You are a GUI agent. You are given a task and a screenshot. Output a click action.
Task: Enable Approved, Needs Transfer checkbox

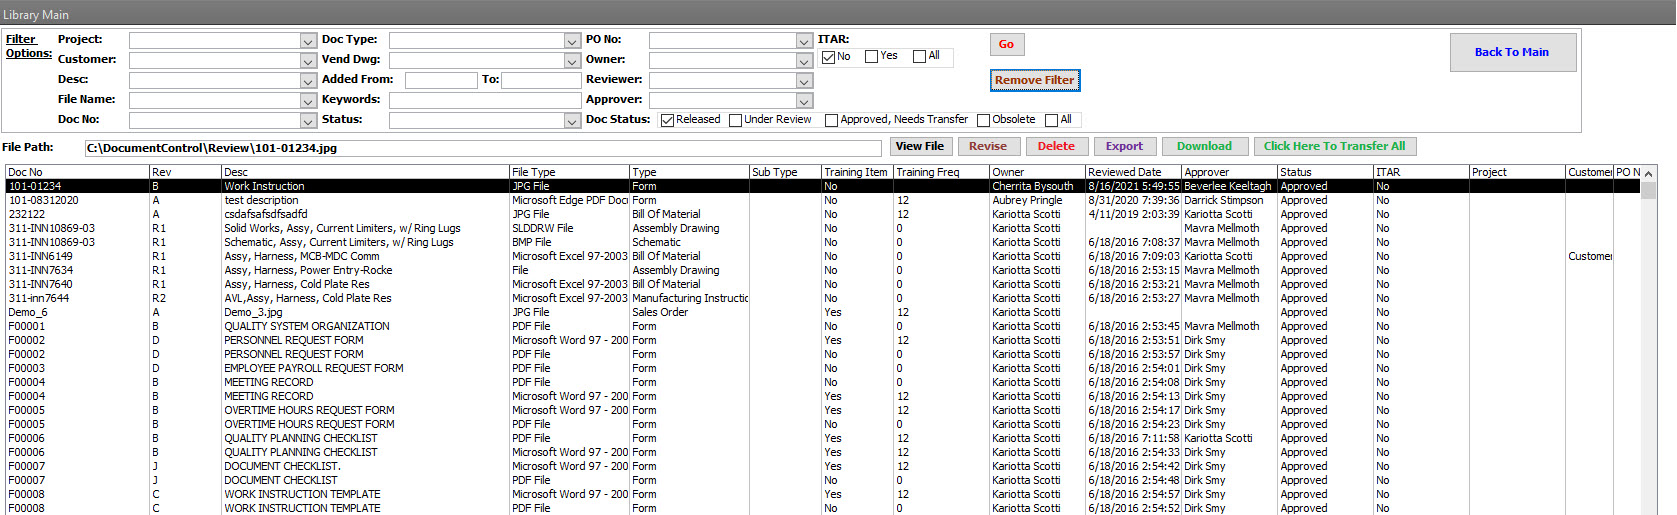(x=831, y=120)
